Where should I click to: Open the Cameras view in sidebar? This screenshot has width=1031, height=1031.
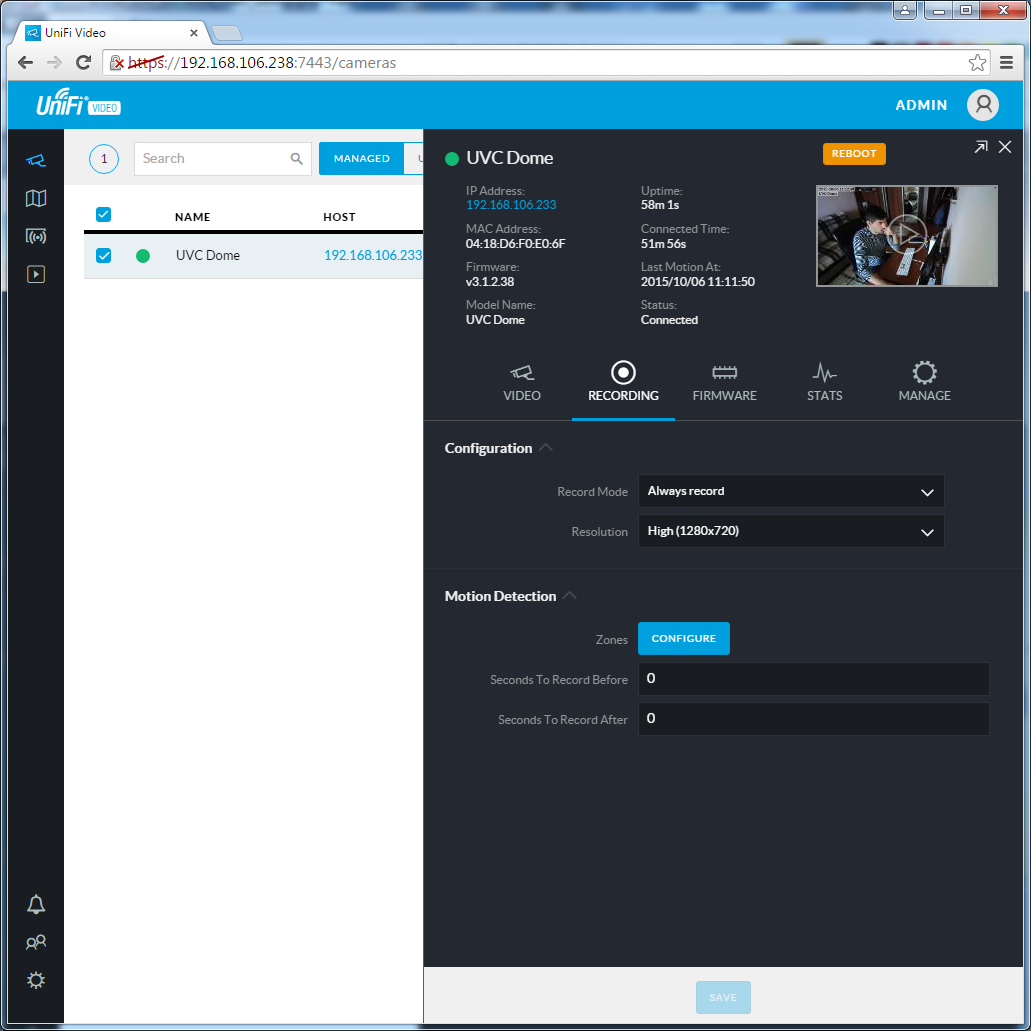click(x=36, y=160)
